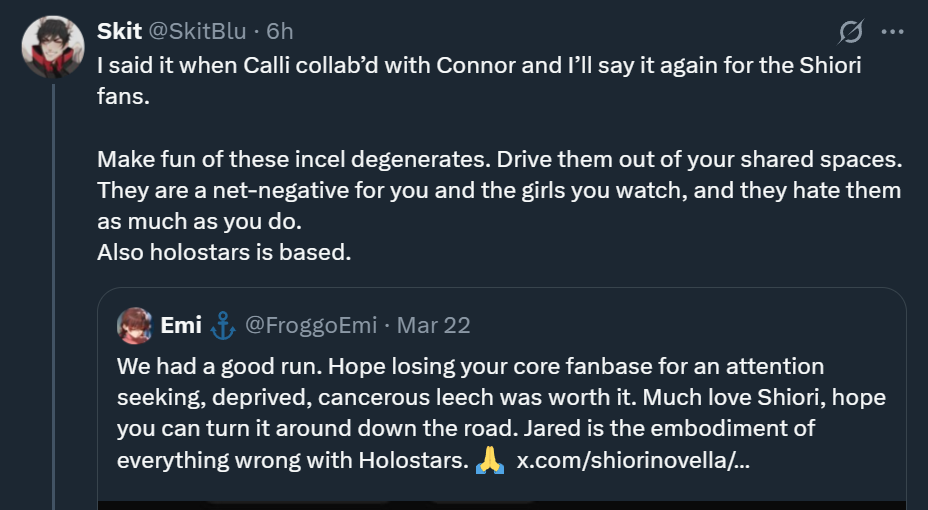Click the Skit display name
Viewport: 928px width, 510px height.
[119, 32]
